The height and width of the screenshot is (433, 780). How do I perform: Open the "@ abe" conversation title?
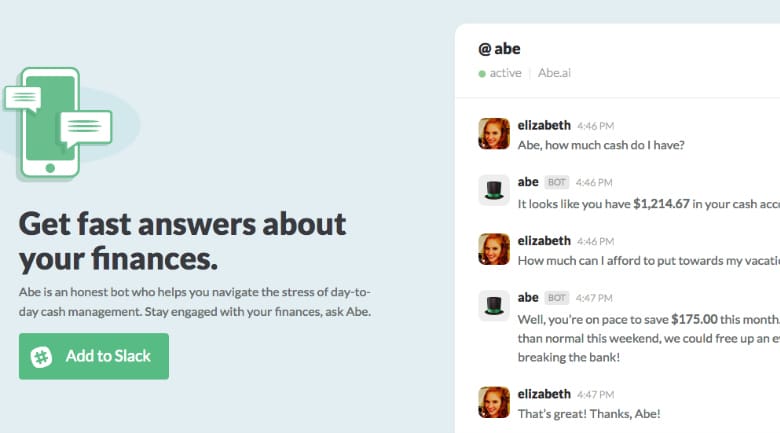point(499,48)
